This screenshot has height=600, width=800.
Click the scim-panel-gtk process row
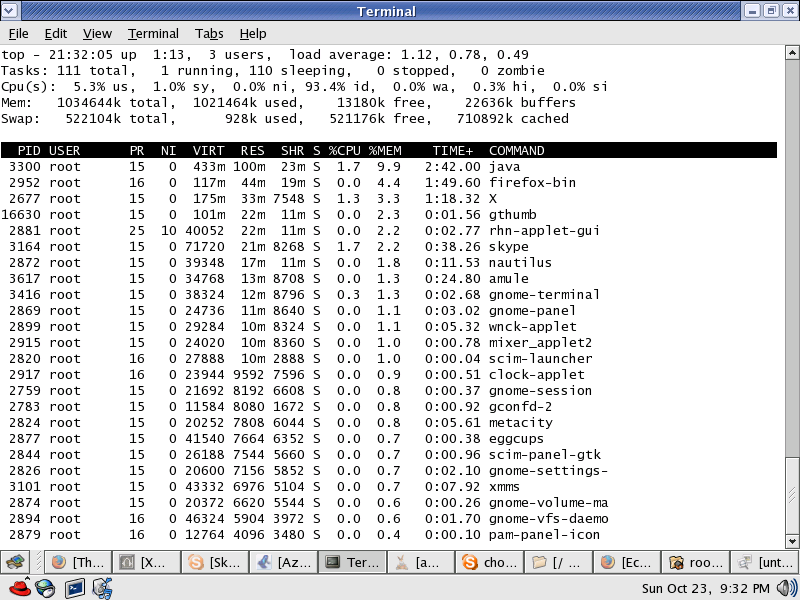click(x=389, y=455)
